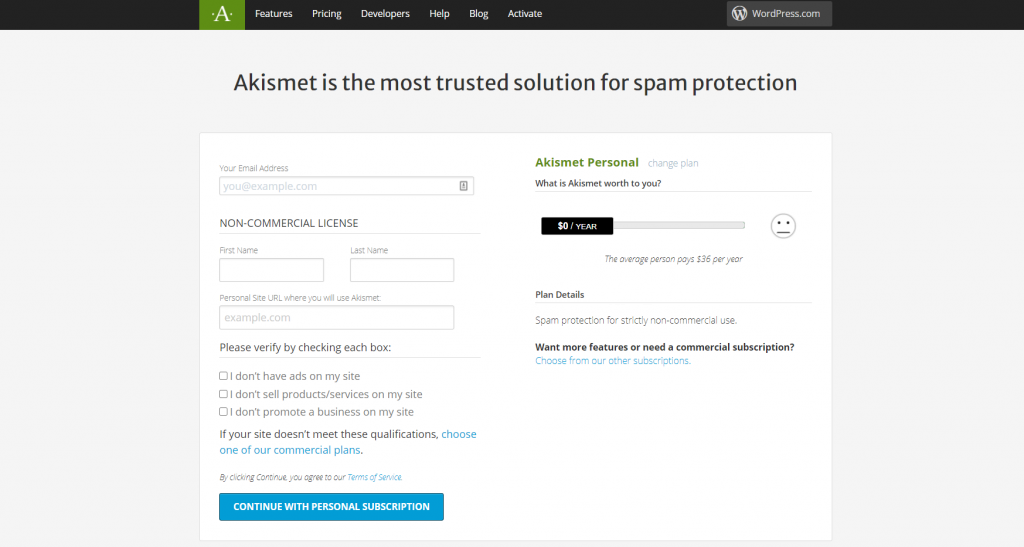Open the Developers nav link

tap(385, 14)
